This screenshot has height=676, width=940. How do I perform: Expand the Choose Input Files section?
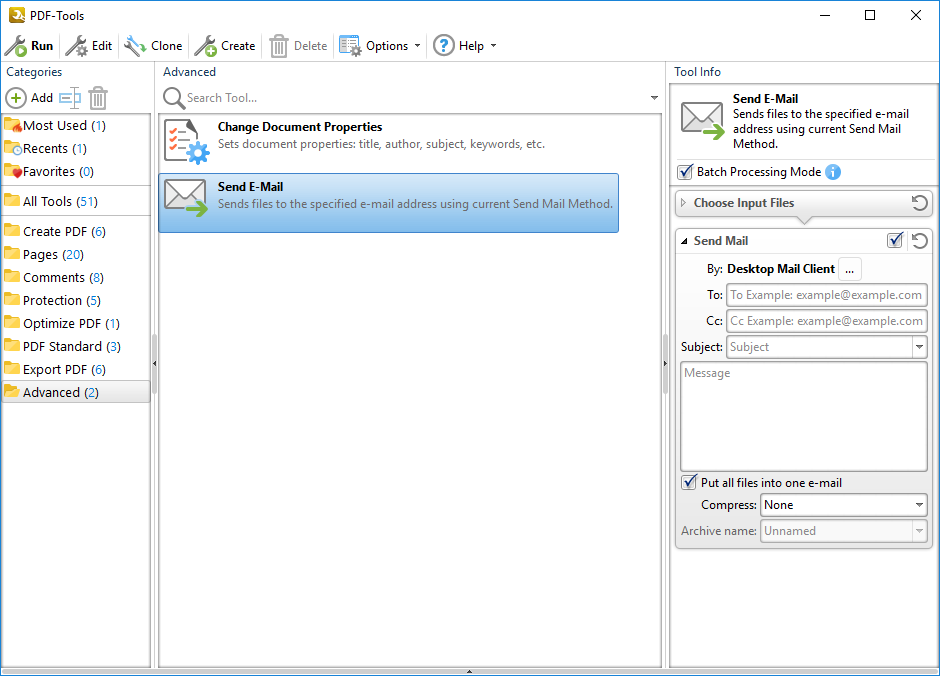(x=684, y=203)
